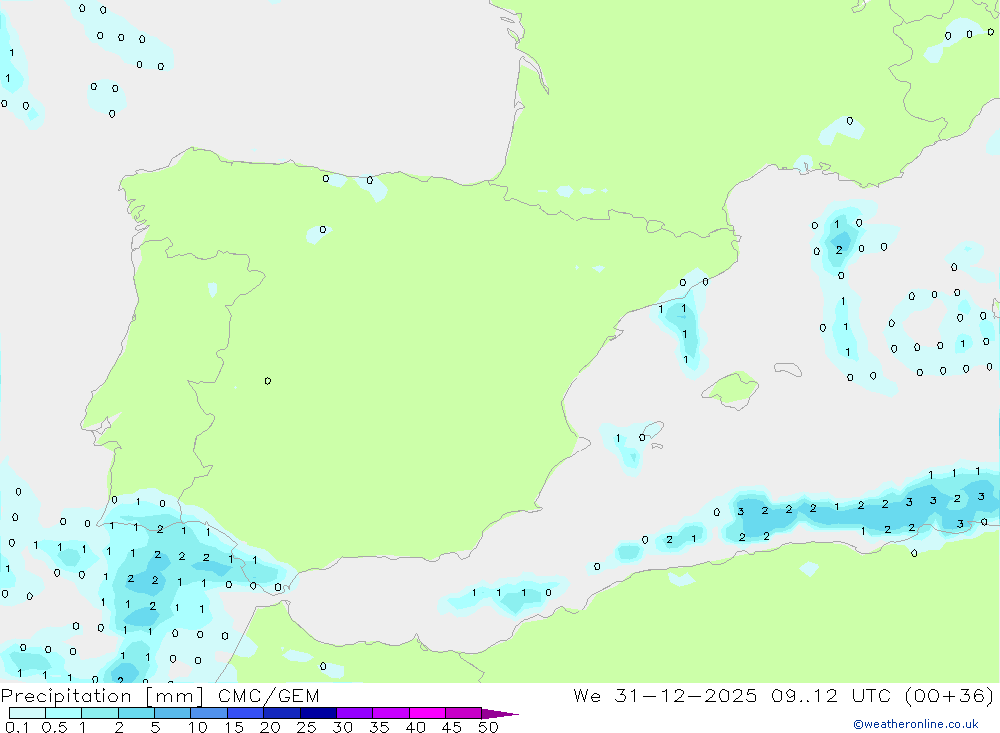This screenshot has width=1000, height=733.
Task: Click the '40' legend scale label
Action: [416, 727]
